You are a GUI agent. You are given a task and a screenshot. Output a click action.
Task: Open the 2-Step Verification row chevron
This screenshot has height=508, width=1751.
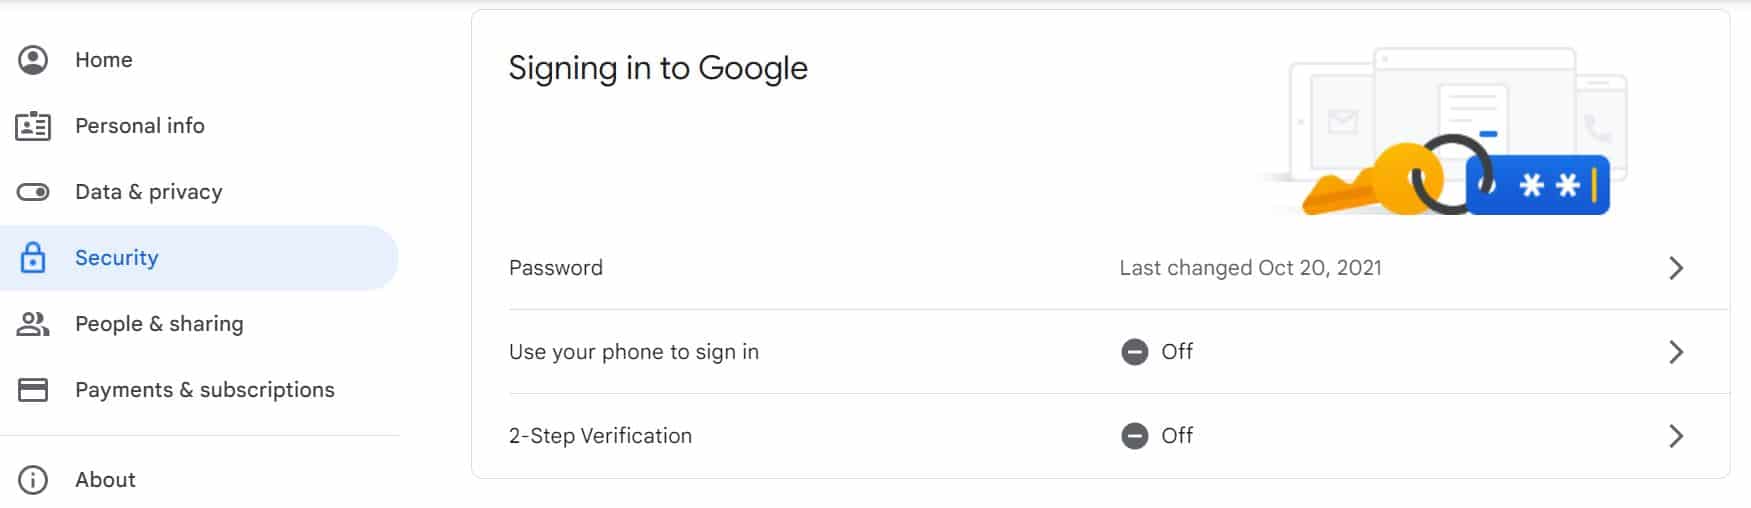pyautogui.click(x=1676, y=436)
